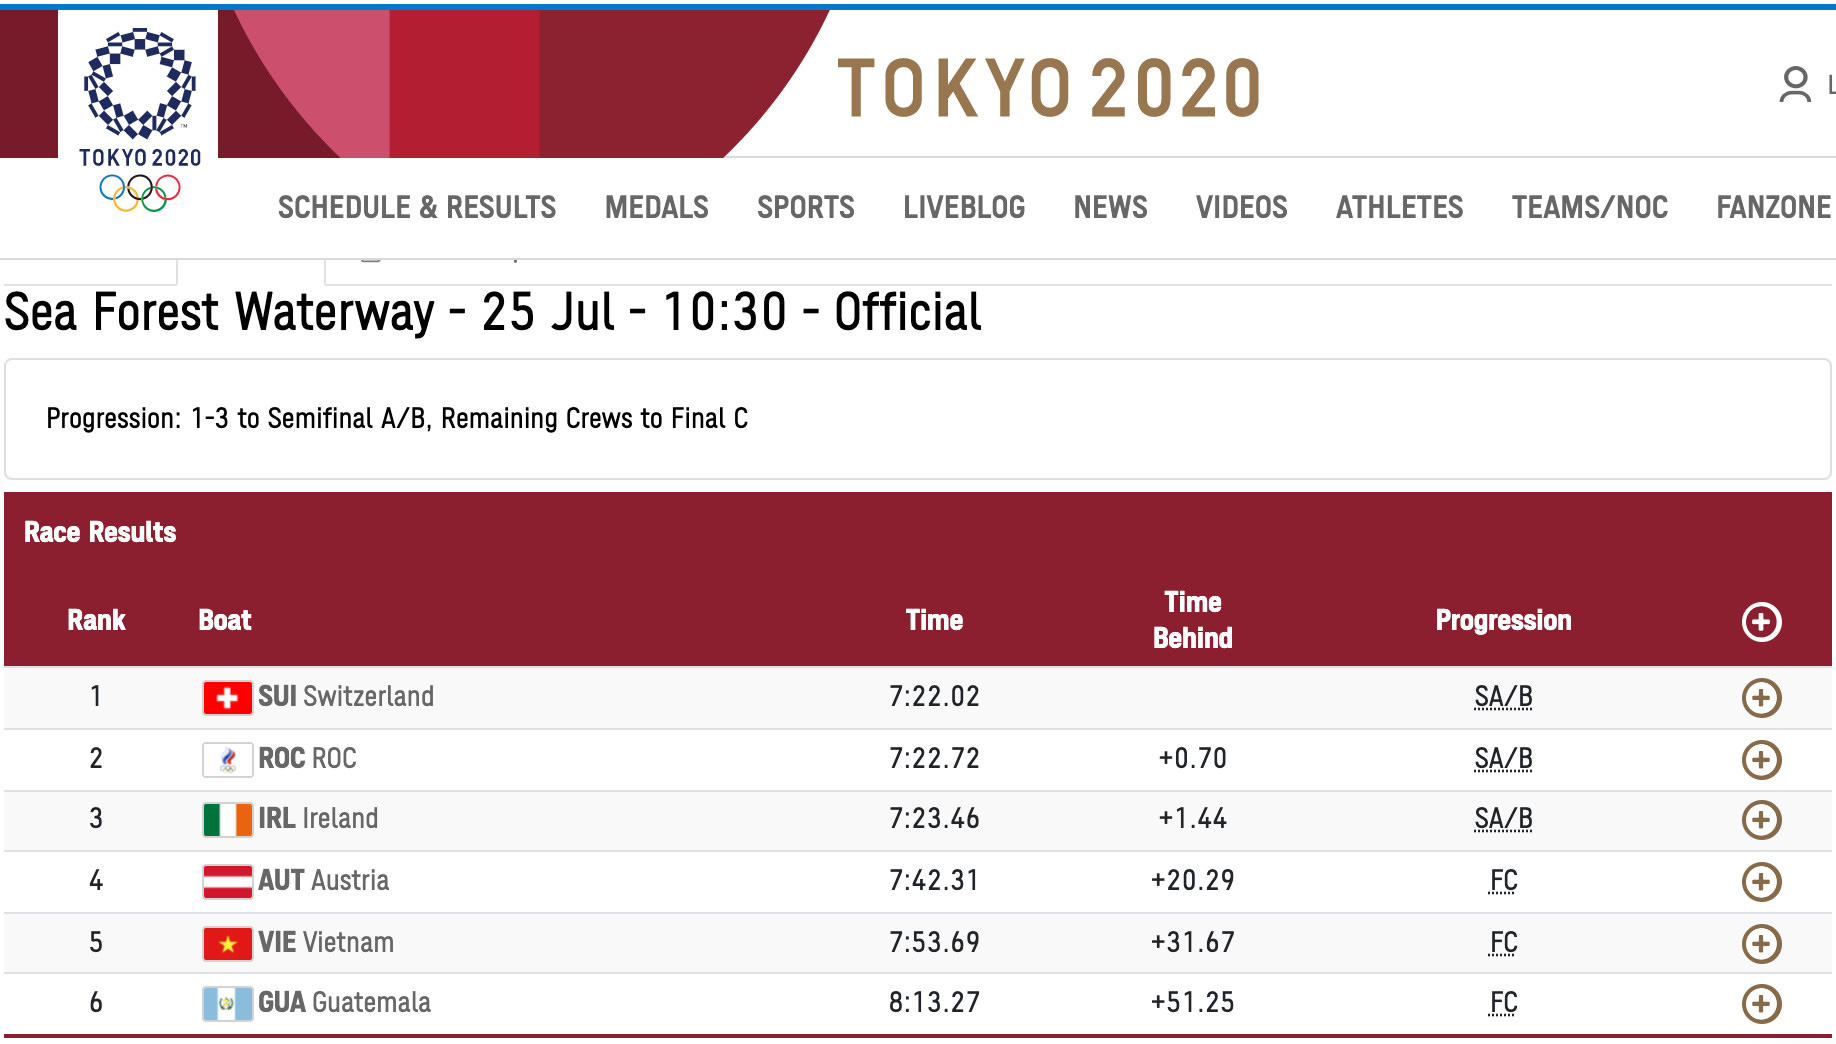This screenshot has width=1836, height=1044.
Task: Switch to the LIVEBLOG section
Action: (964, 207)
